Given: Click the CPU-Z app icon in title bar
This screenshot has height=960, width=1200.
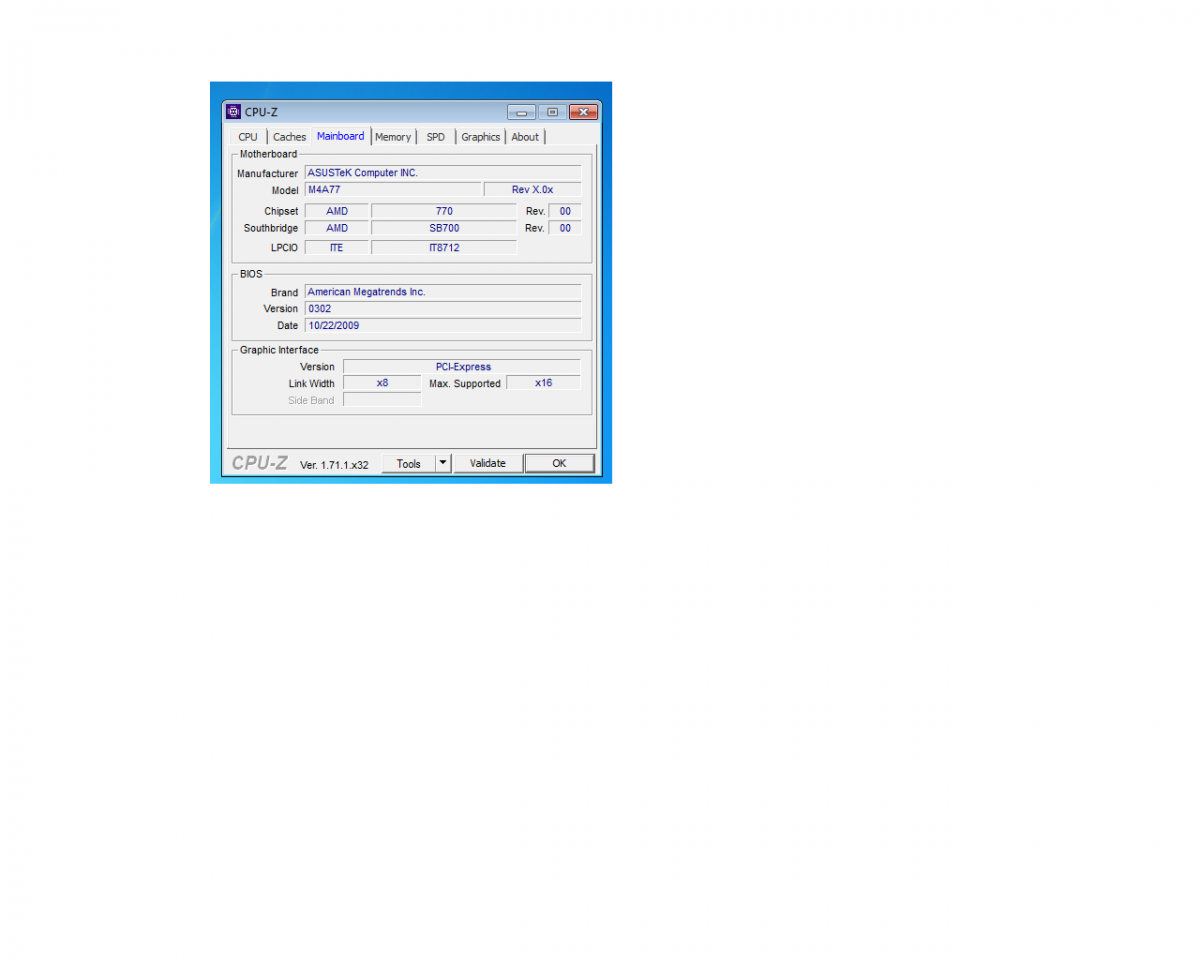Looking at the screenshot, I should (x=234, y=111).
